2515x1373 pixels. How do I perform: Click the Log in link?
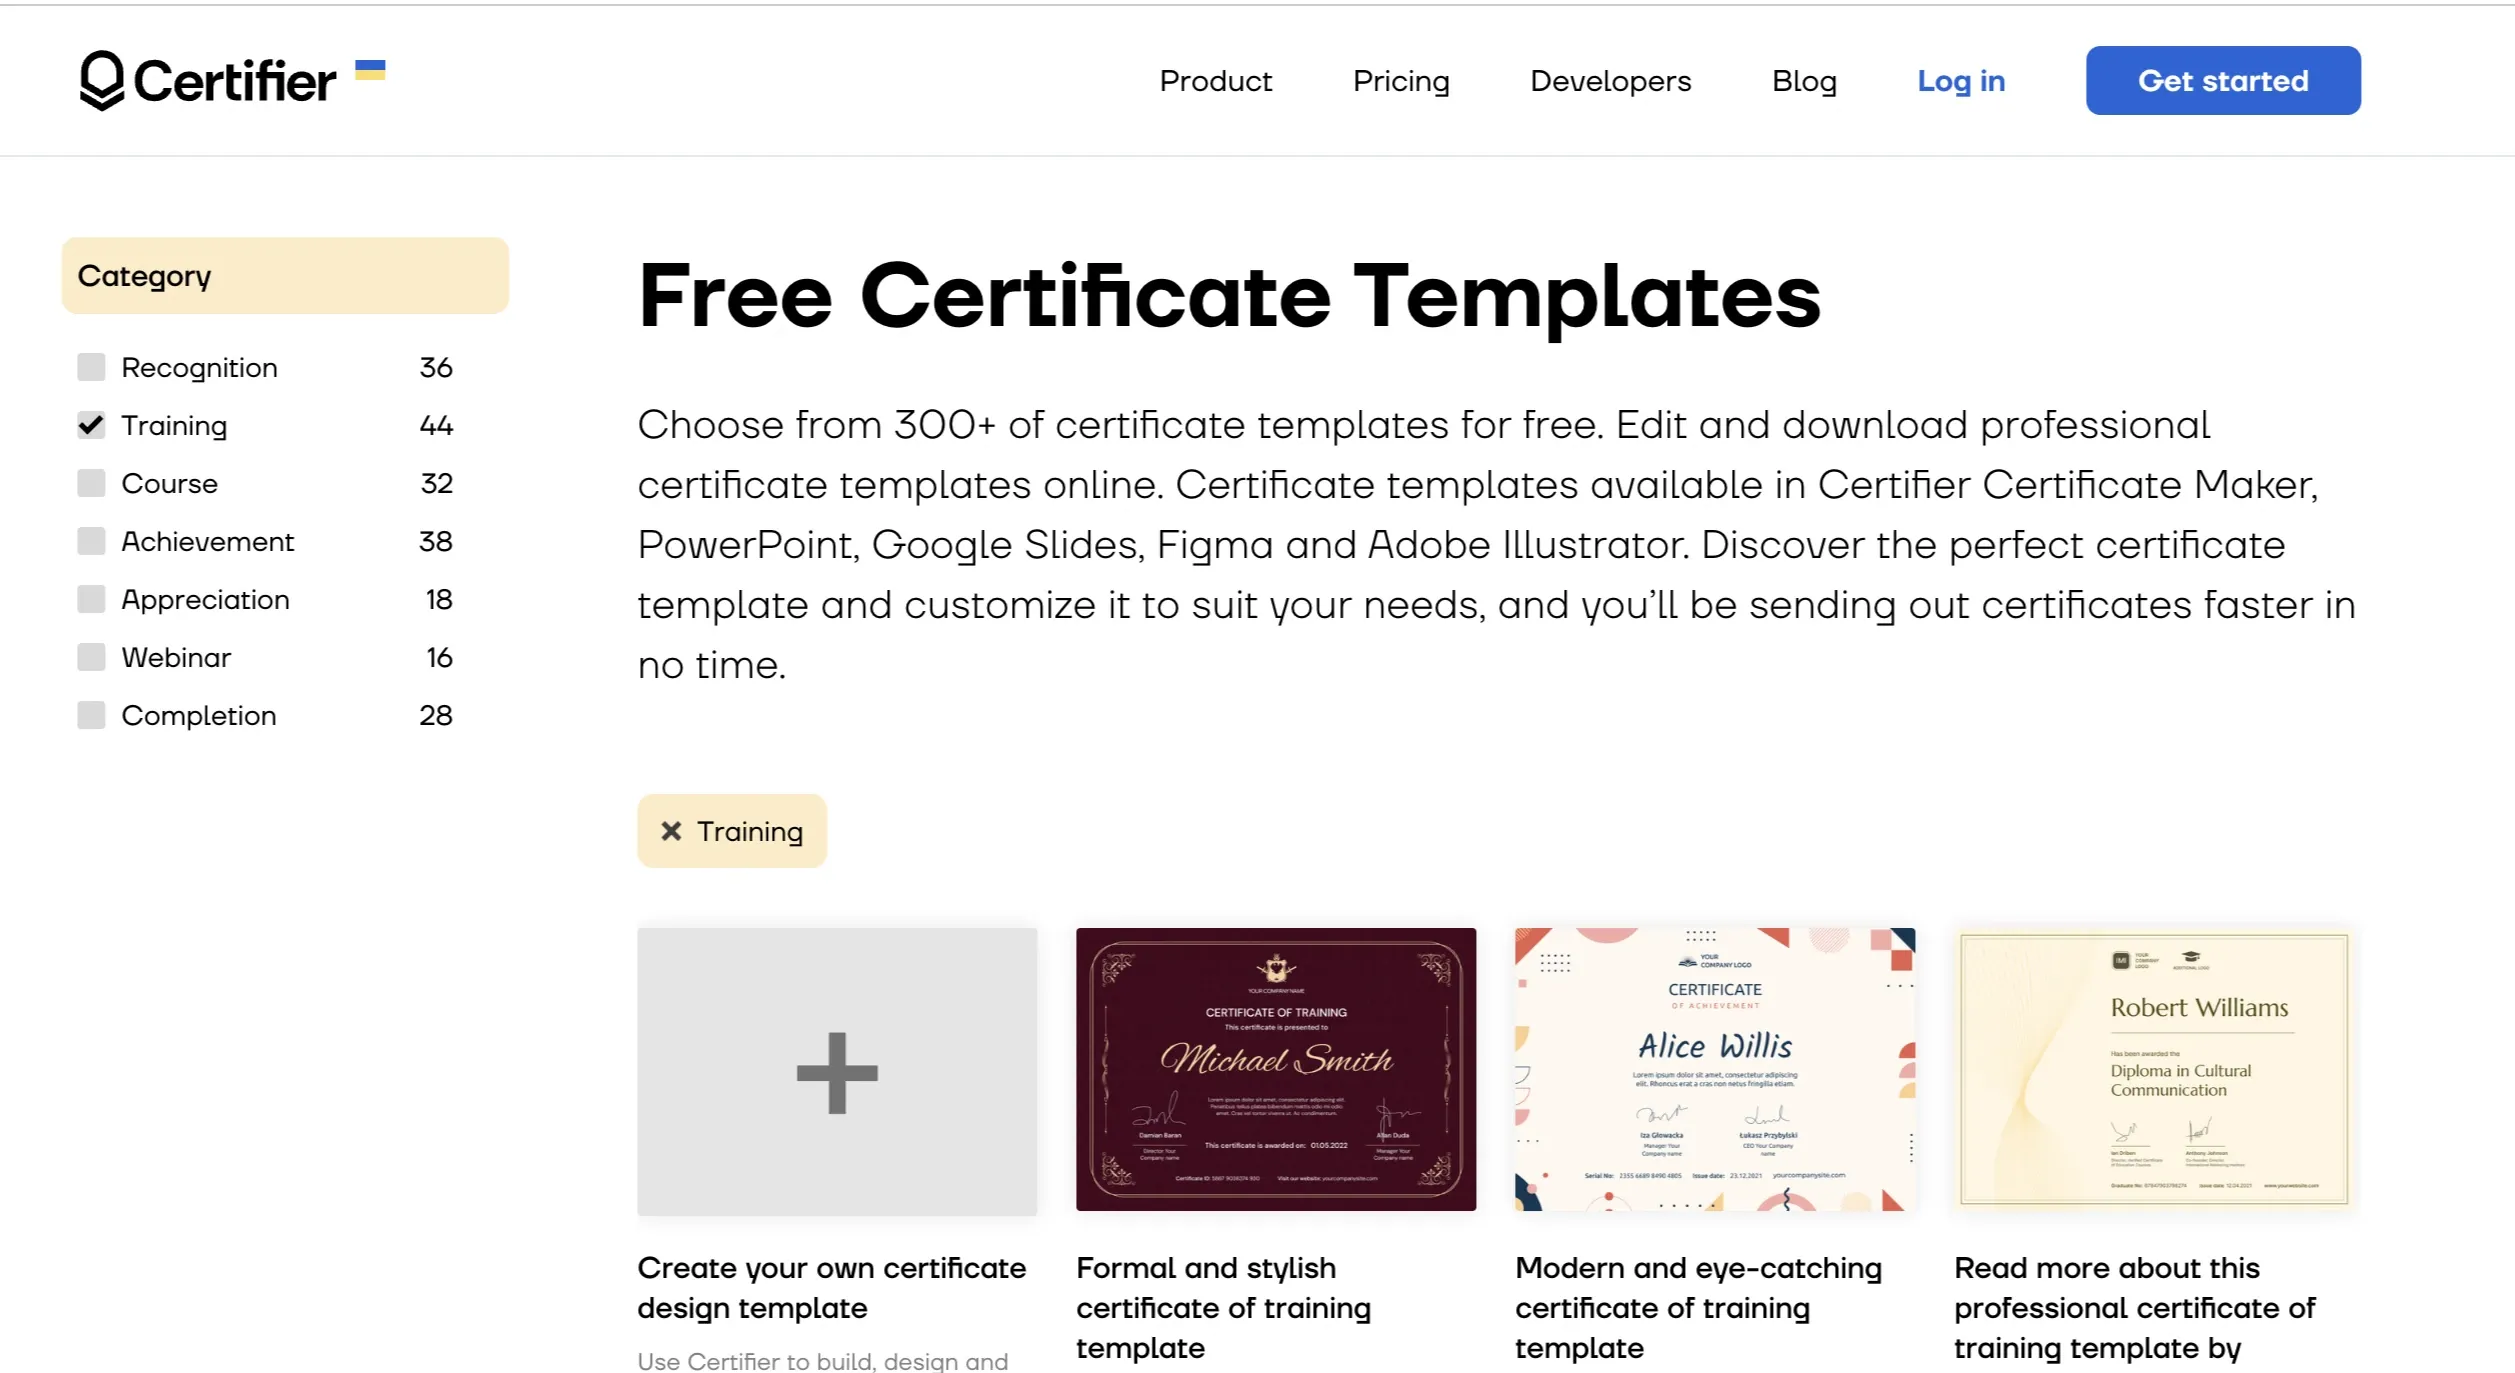(x=1959, y=81)
